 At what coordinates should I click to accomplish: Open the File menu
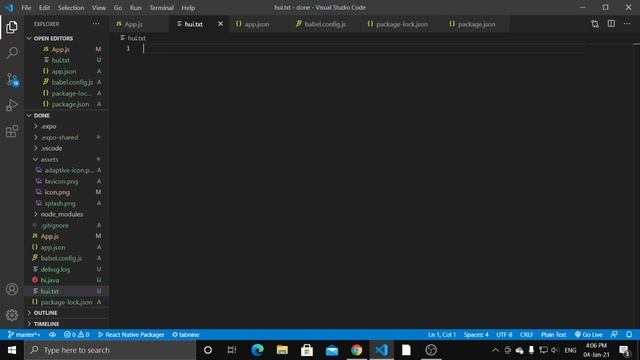(x=26, y=8)
